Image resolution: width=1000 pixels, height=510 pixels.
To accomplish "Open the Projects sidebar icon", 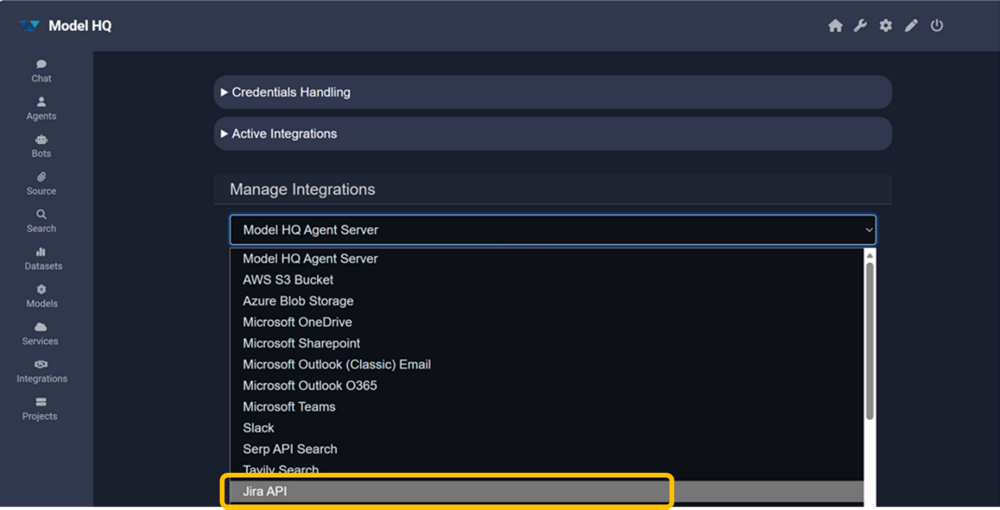I will click(41, 402).
